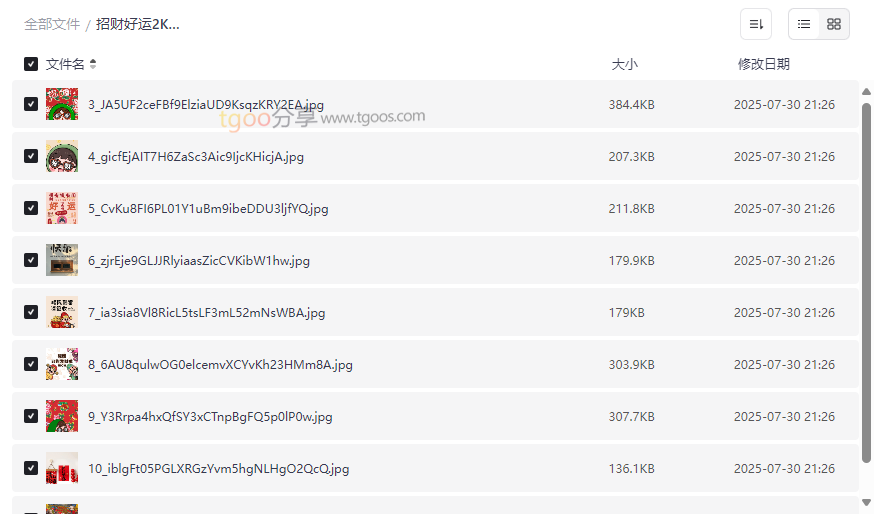Toggle the select-all files checkbox
This screenshot has height=514, width=874.
[x=31, y=64]
